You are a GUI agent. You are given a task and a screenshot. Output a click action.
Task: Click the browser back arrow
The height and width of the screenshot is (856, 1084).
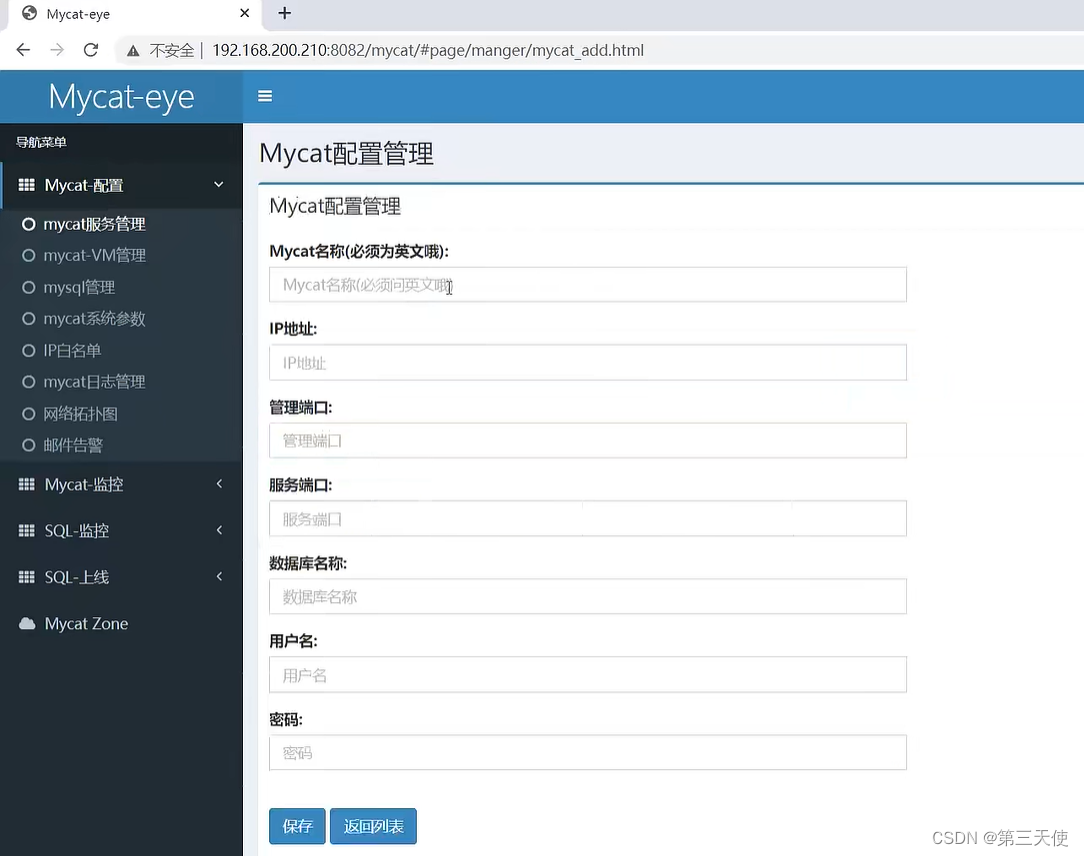point(23,50)
